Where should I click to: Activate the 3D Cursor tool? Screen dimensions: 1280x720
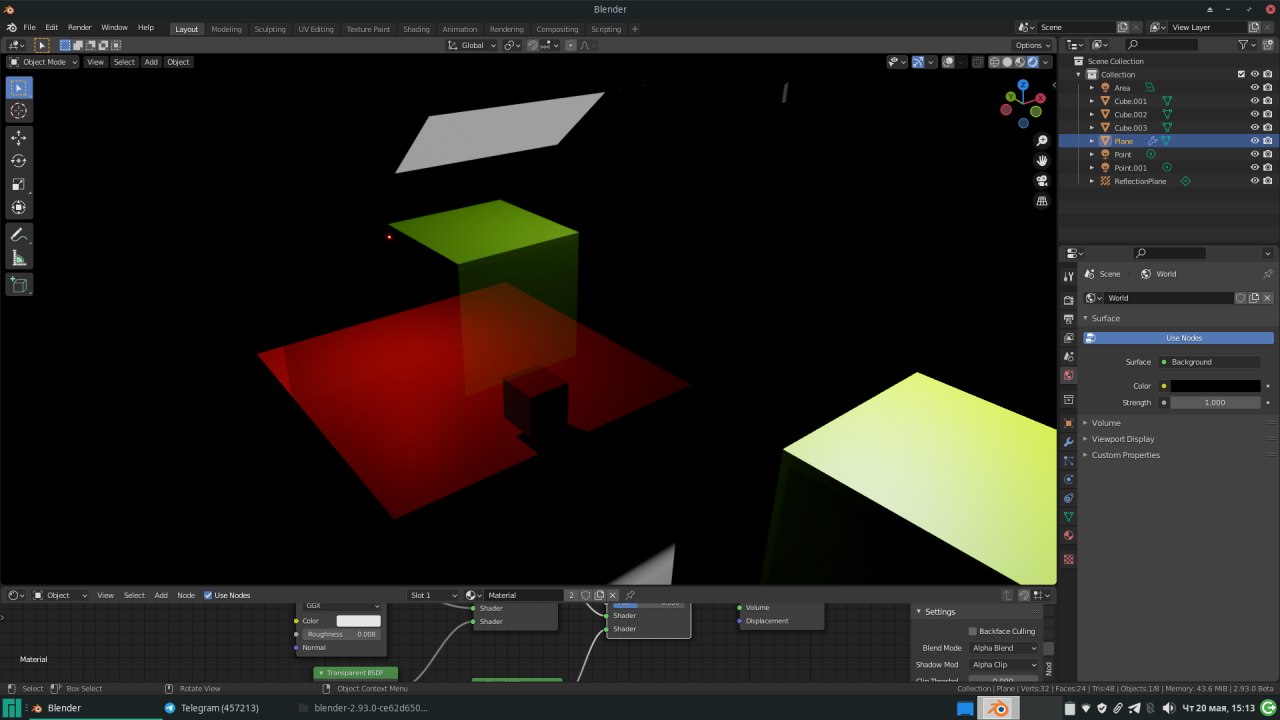tap(19, 111)
